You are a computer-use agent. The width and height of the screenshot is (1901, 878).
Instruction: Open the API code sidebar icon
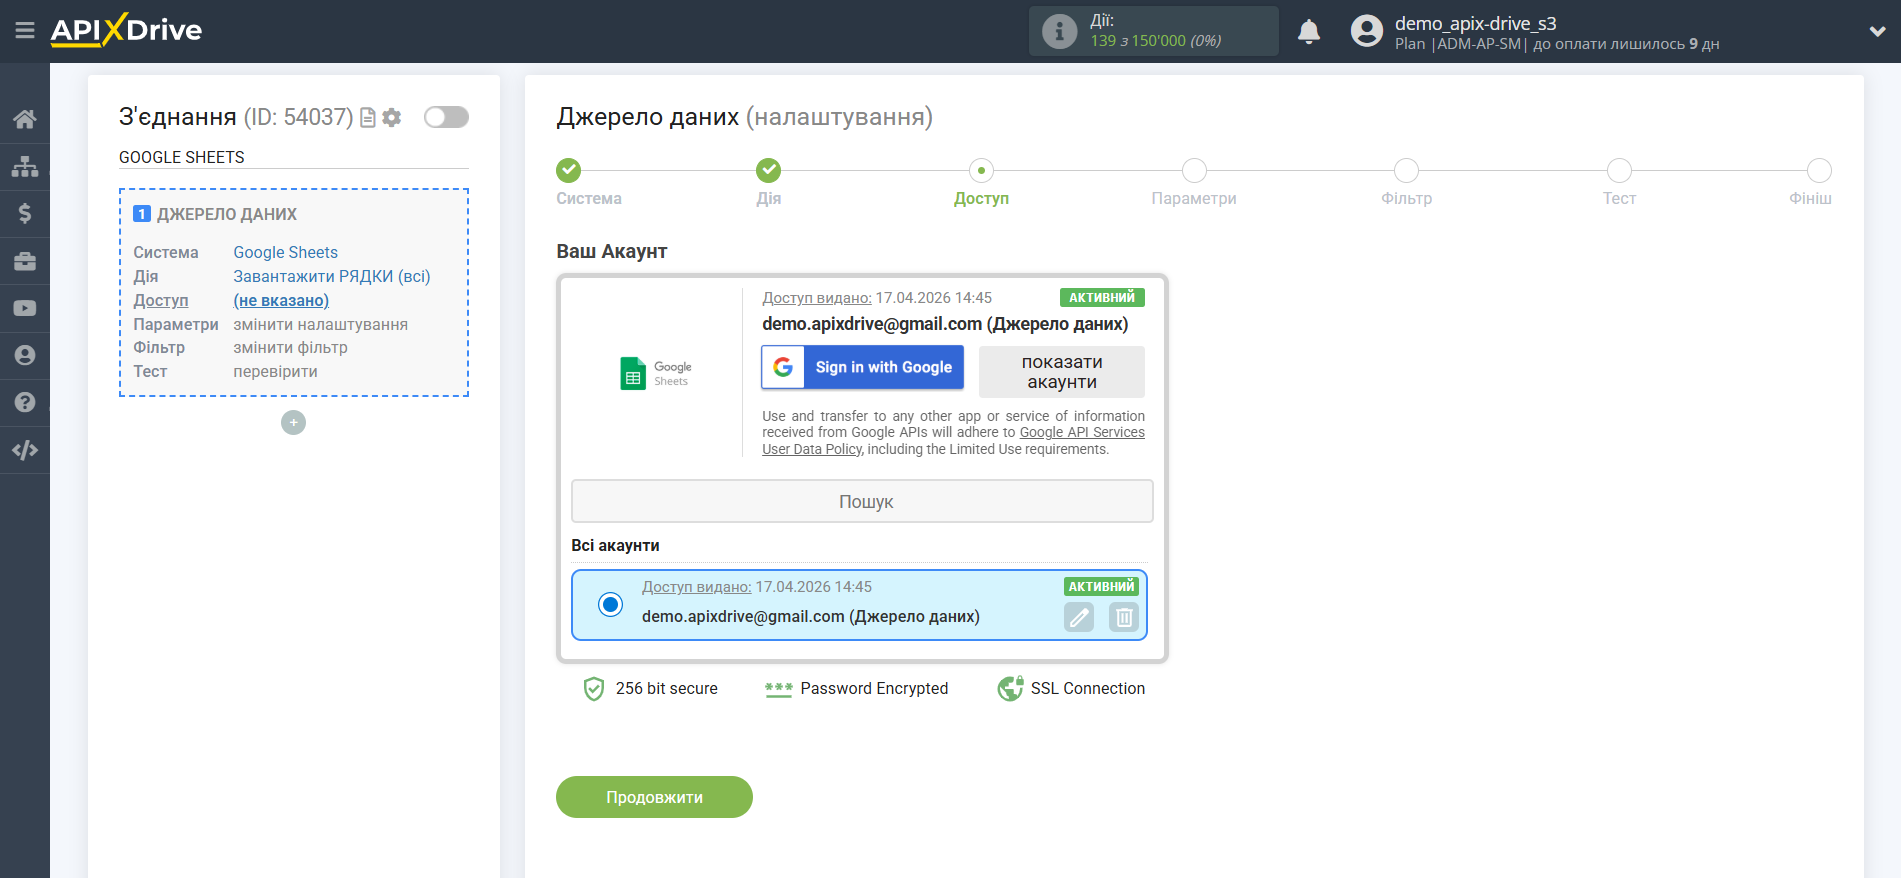(x=25, y=450)
